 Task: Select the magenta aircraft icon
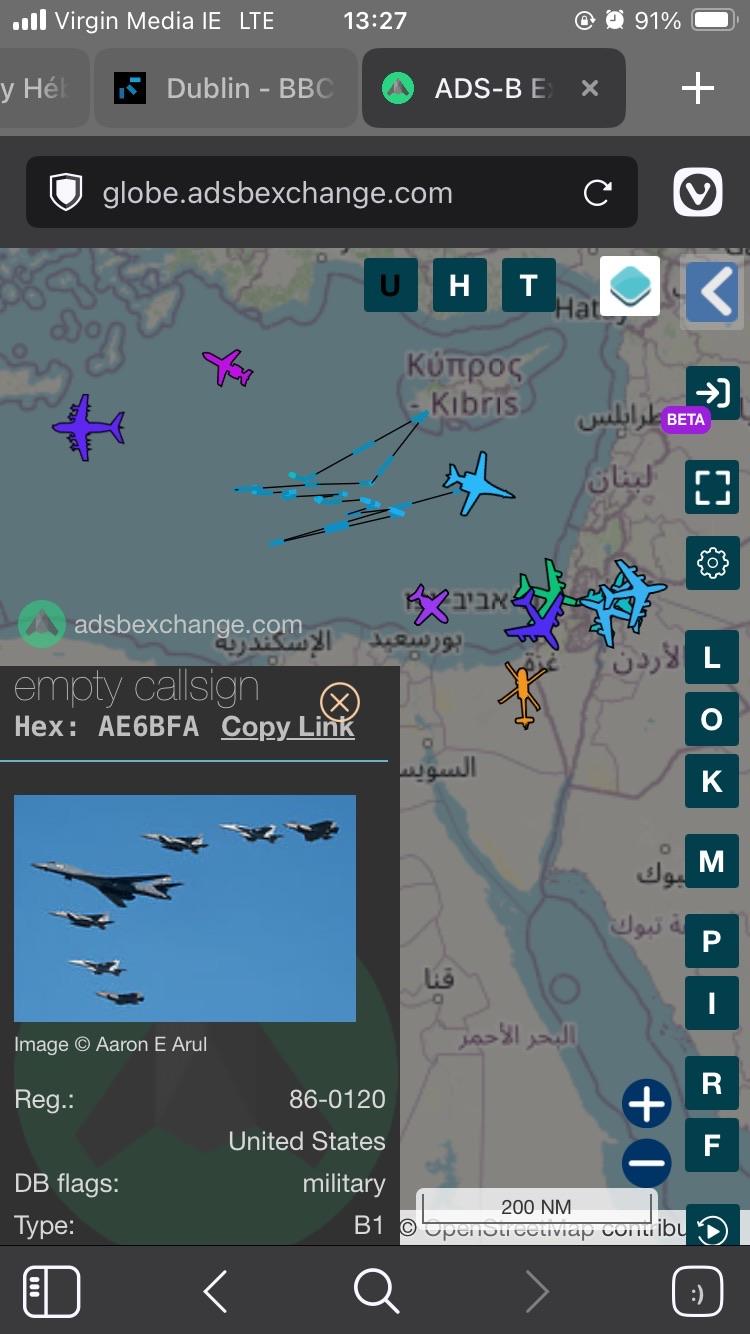(x=228, y=367)
